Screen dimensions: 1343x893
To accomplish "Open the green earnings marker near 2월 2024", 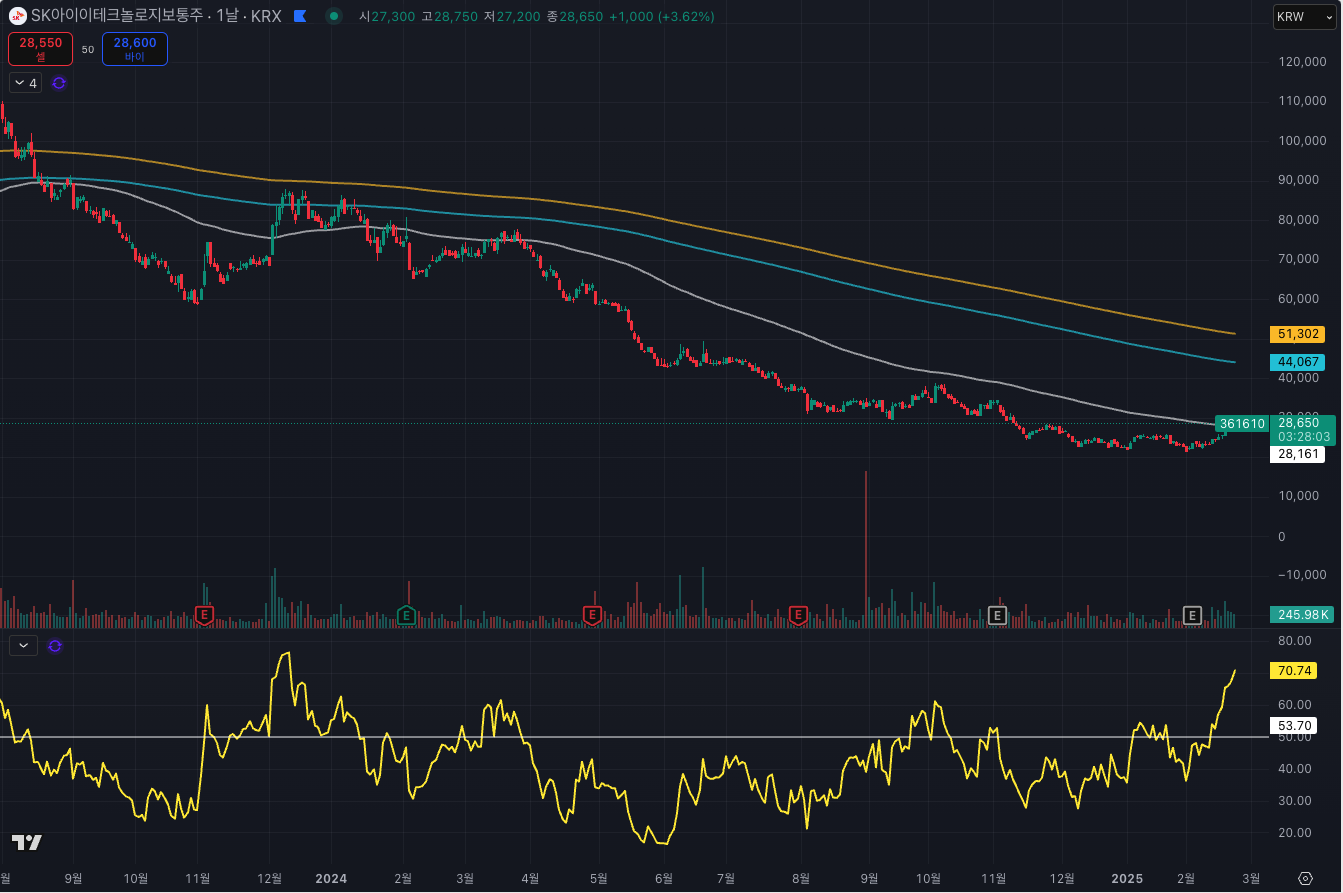I will [407, 614].
